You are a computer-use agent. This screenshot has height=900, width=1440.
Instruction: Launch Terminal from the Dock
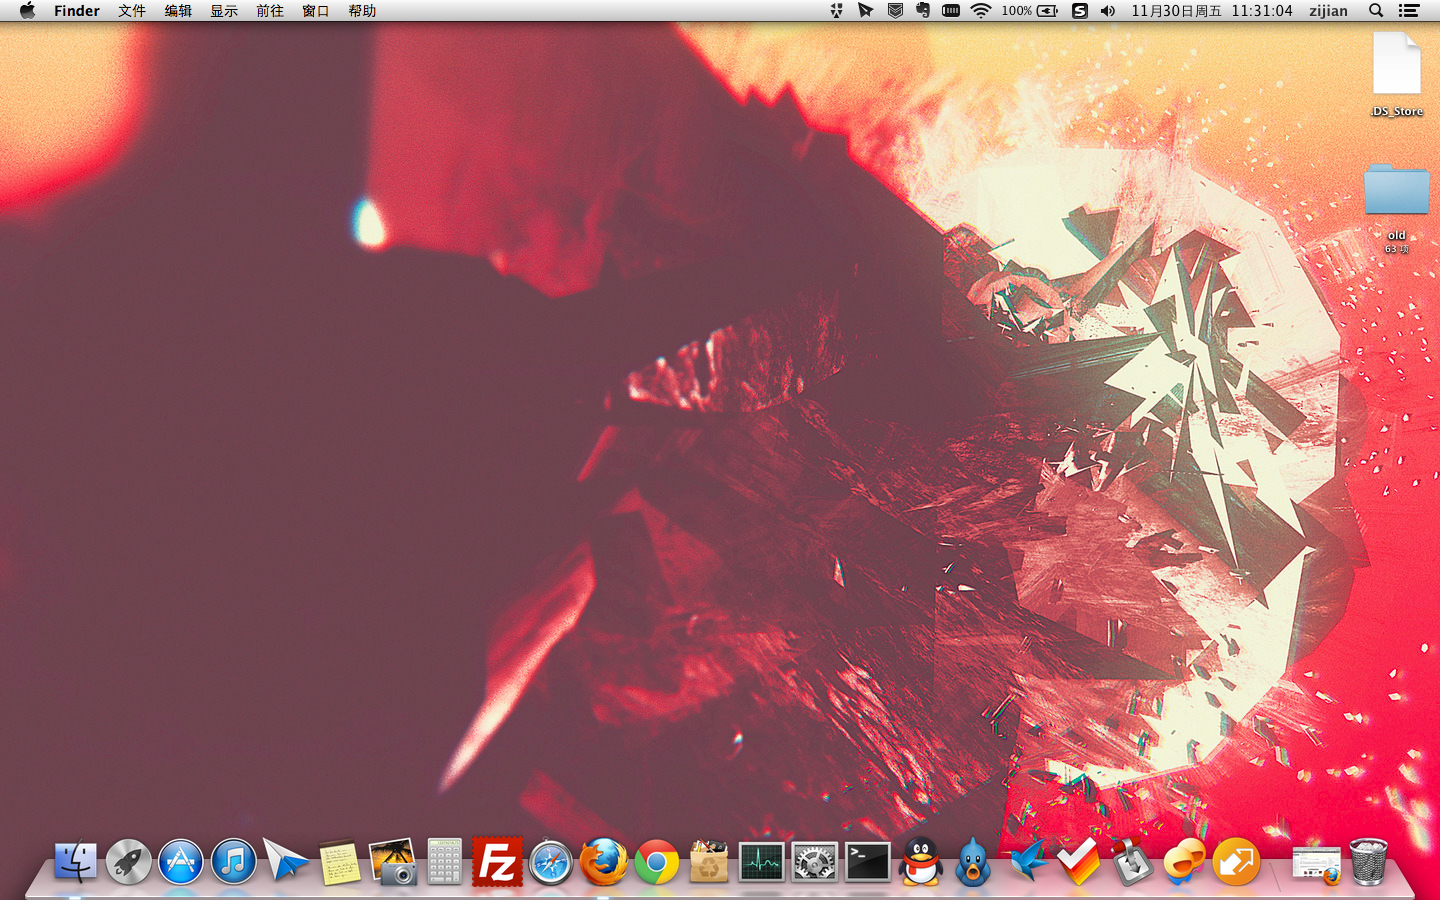[x=867, y=861]
